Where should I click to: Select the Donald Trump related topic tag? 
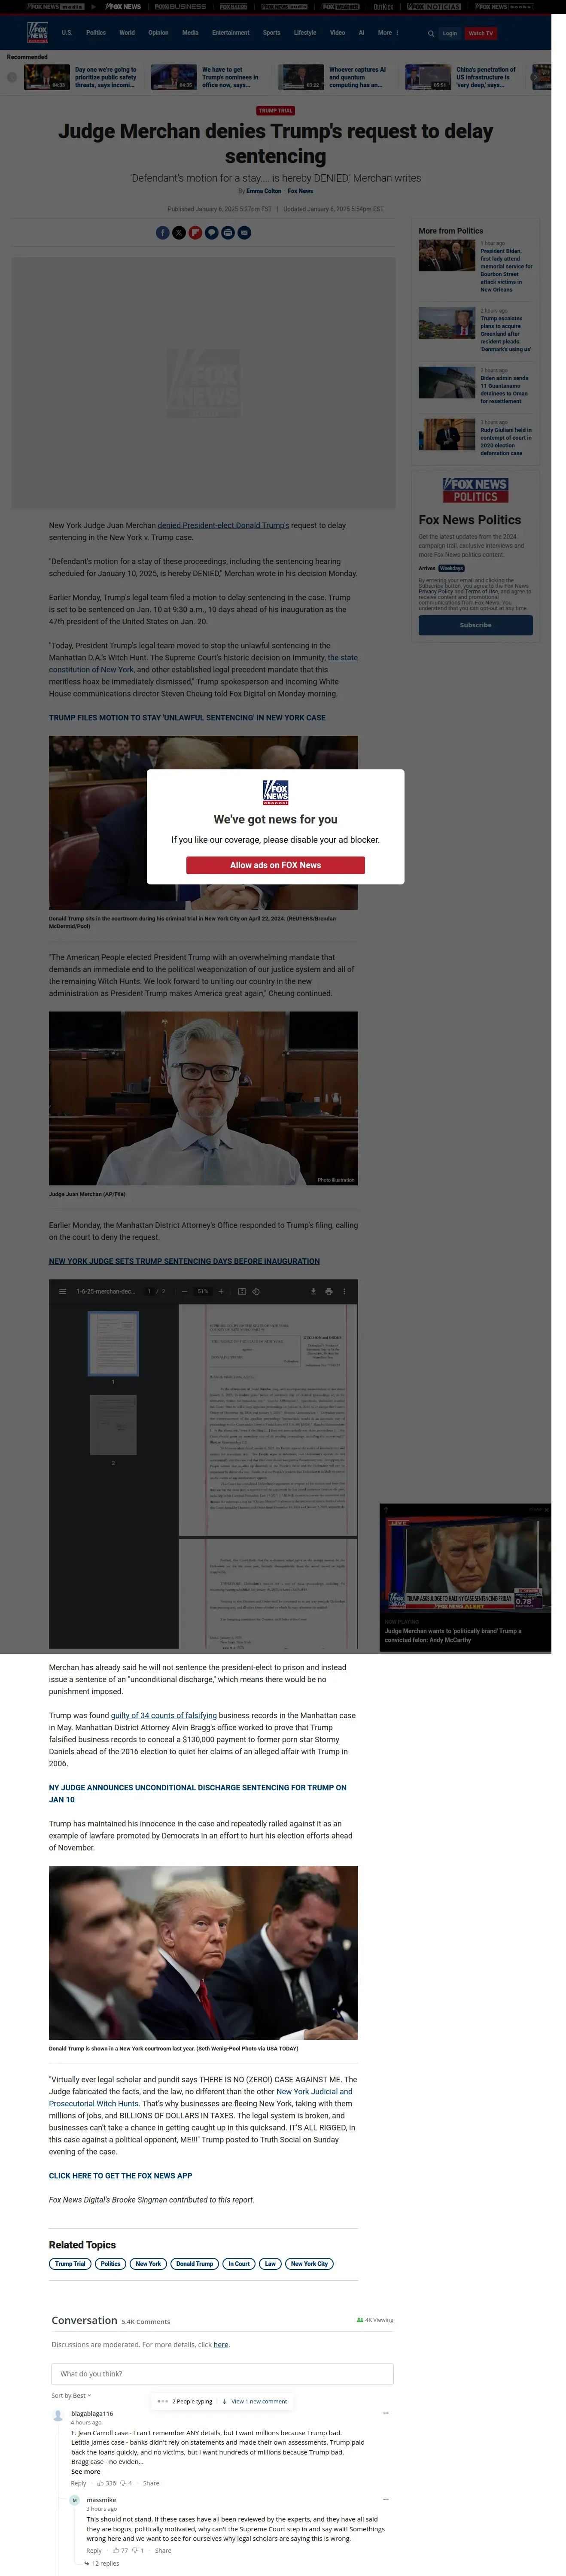[x=194, y=2264]
